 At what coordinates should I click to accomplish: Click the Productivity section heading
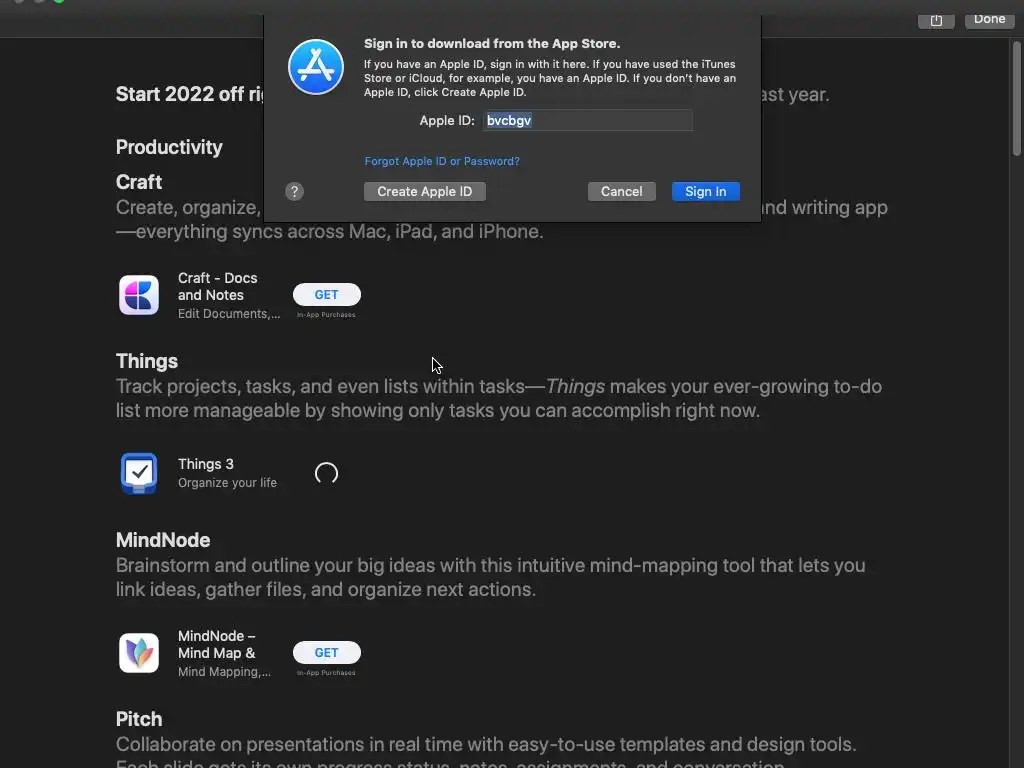169,148
